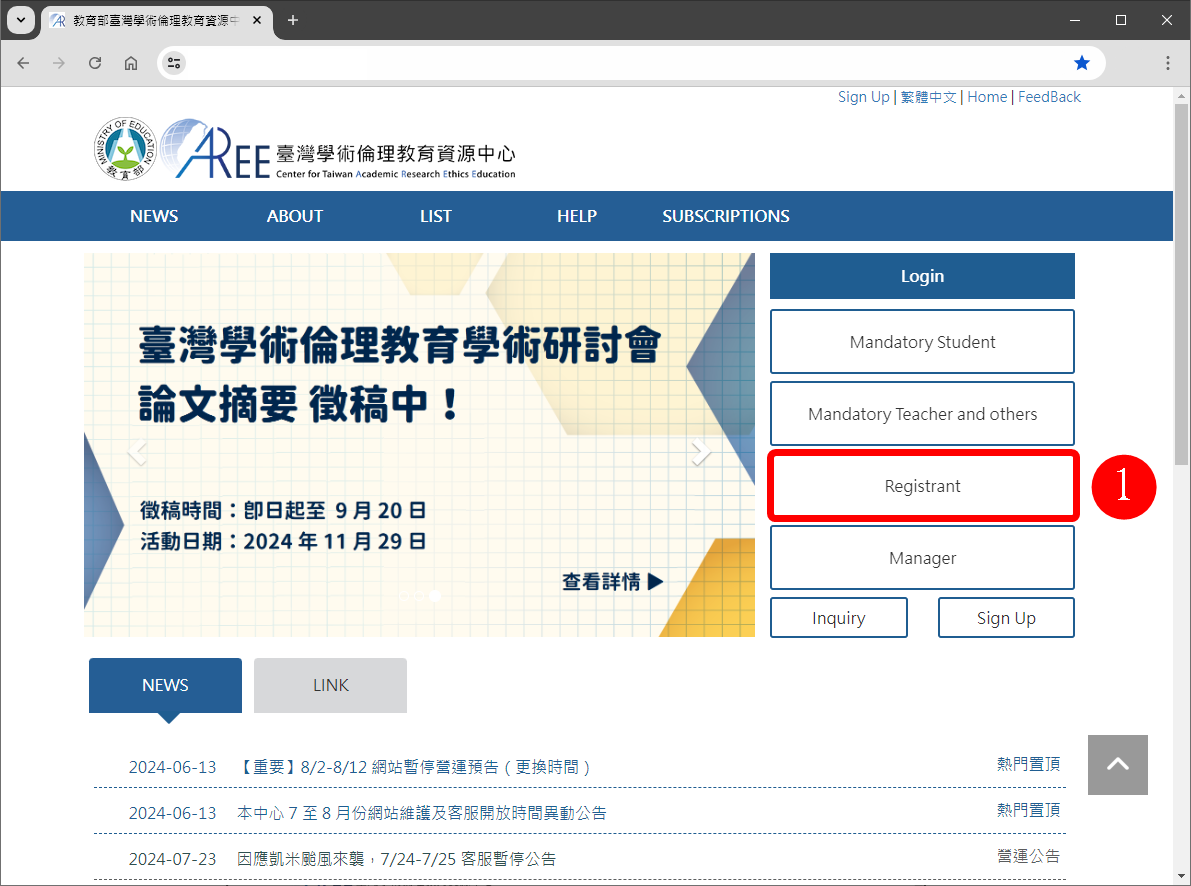Choose Mandatory Teacher and others login
Screen dimensions: 1191x886
(x=922, y=414)
